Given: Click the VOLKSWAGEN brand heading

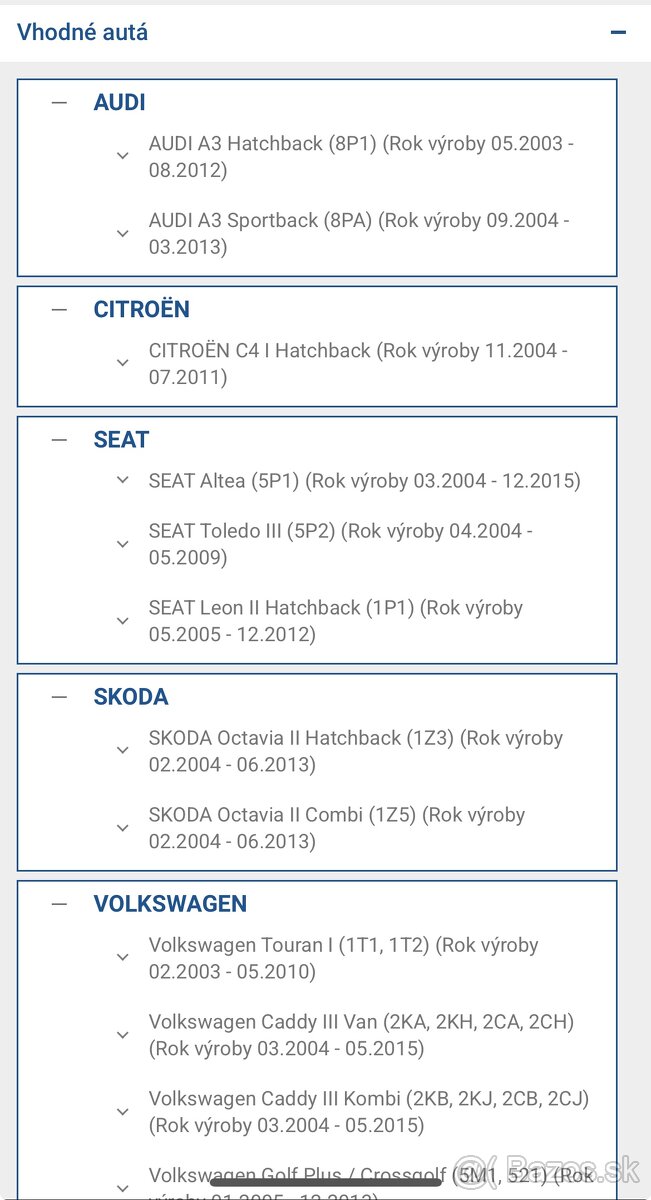Looking at the screenshot, I should pos(170,903).
